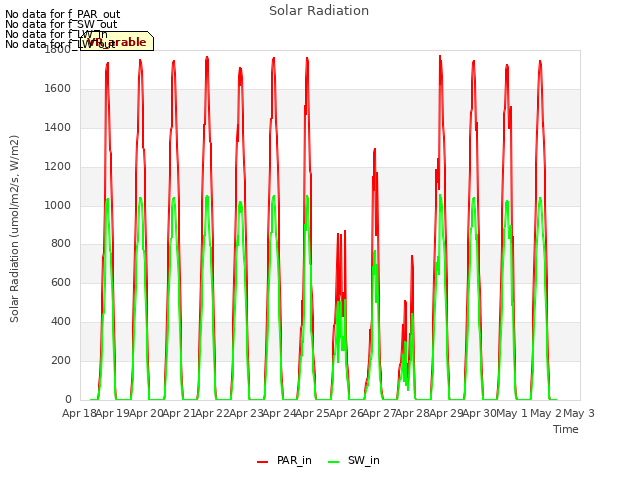The width and height of the screenshot is (640, 480).
Task: Click the Apr 25 x-axis tick label
Action: point(313,413)
